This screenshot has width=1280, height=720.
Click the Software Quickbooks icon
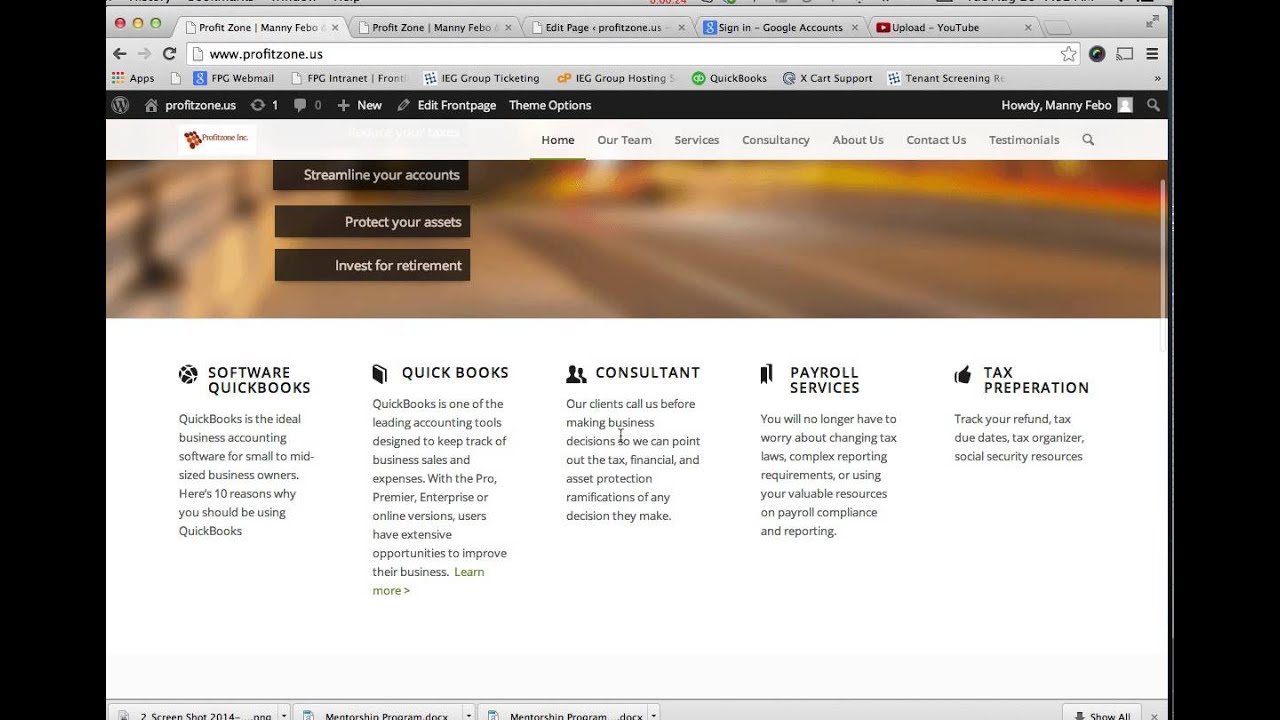(x=188, y=374)
